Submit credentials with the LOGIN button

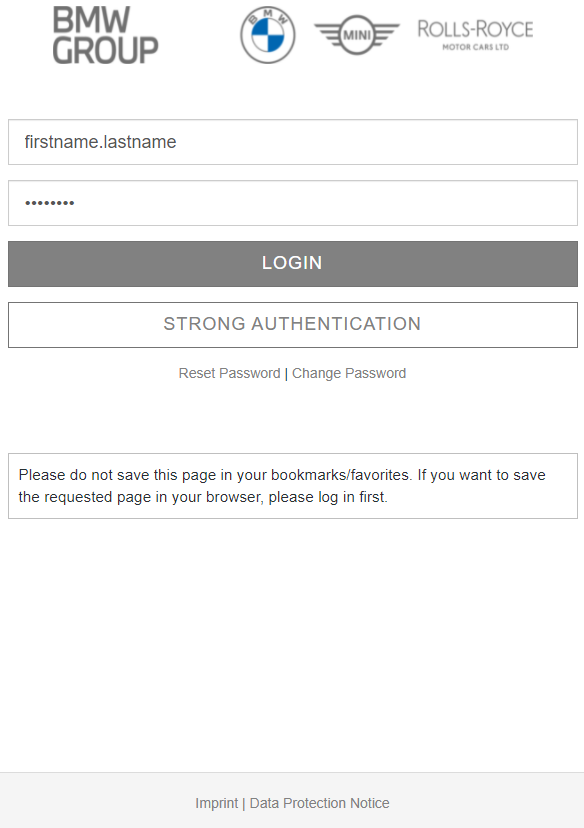(293, 264)
